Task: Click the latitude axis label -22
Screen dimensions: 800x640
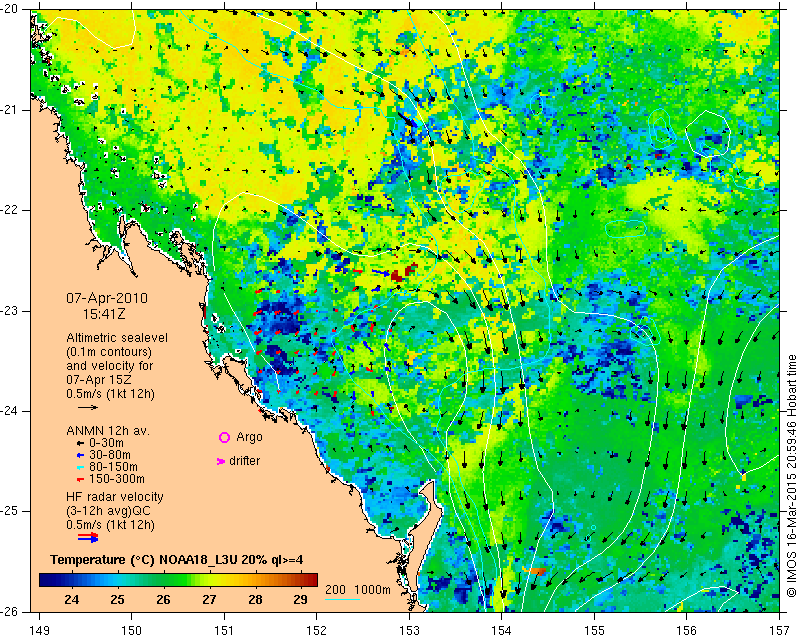Action: (x=9, y=210)
